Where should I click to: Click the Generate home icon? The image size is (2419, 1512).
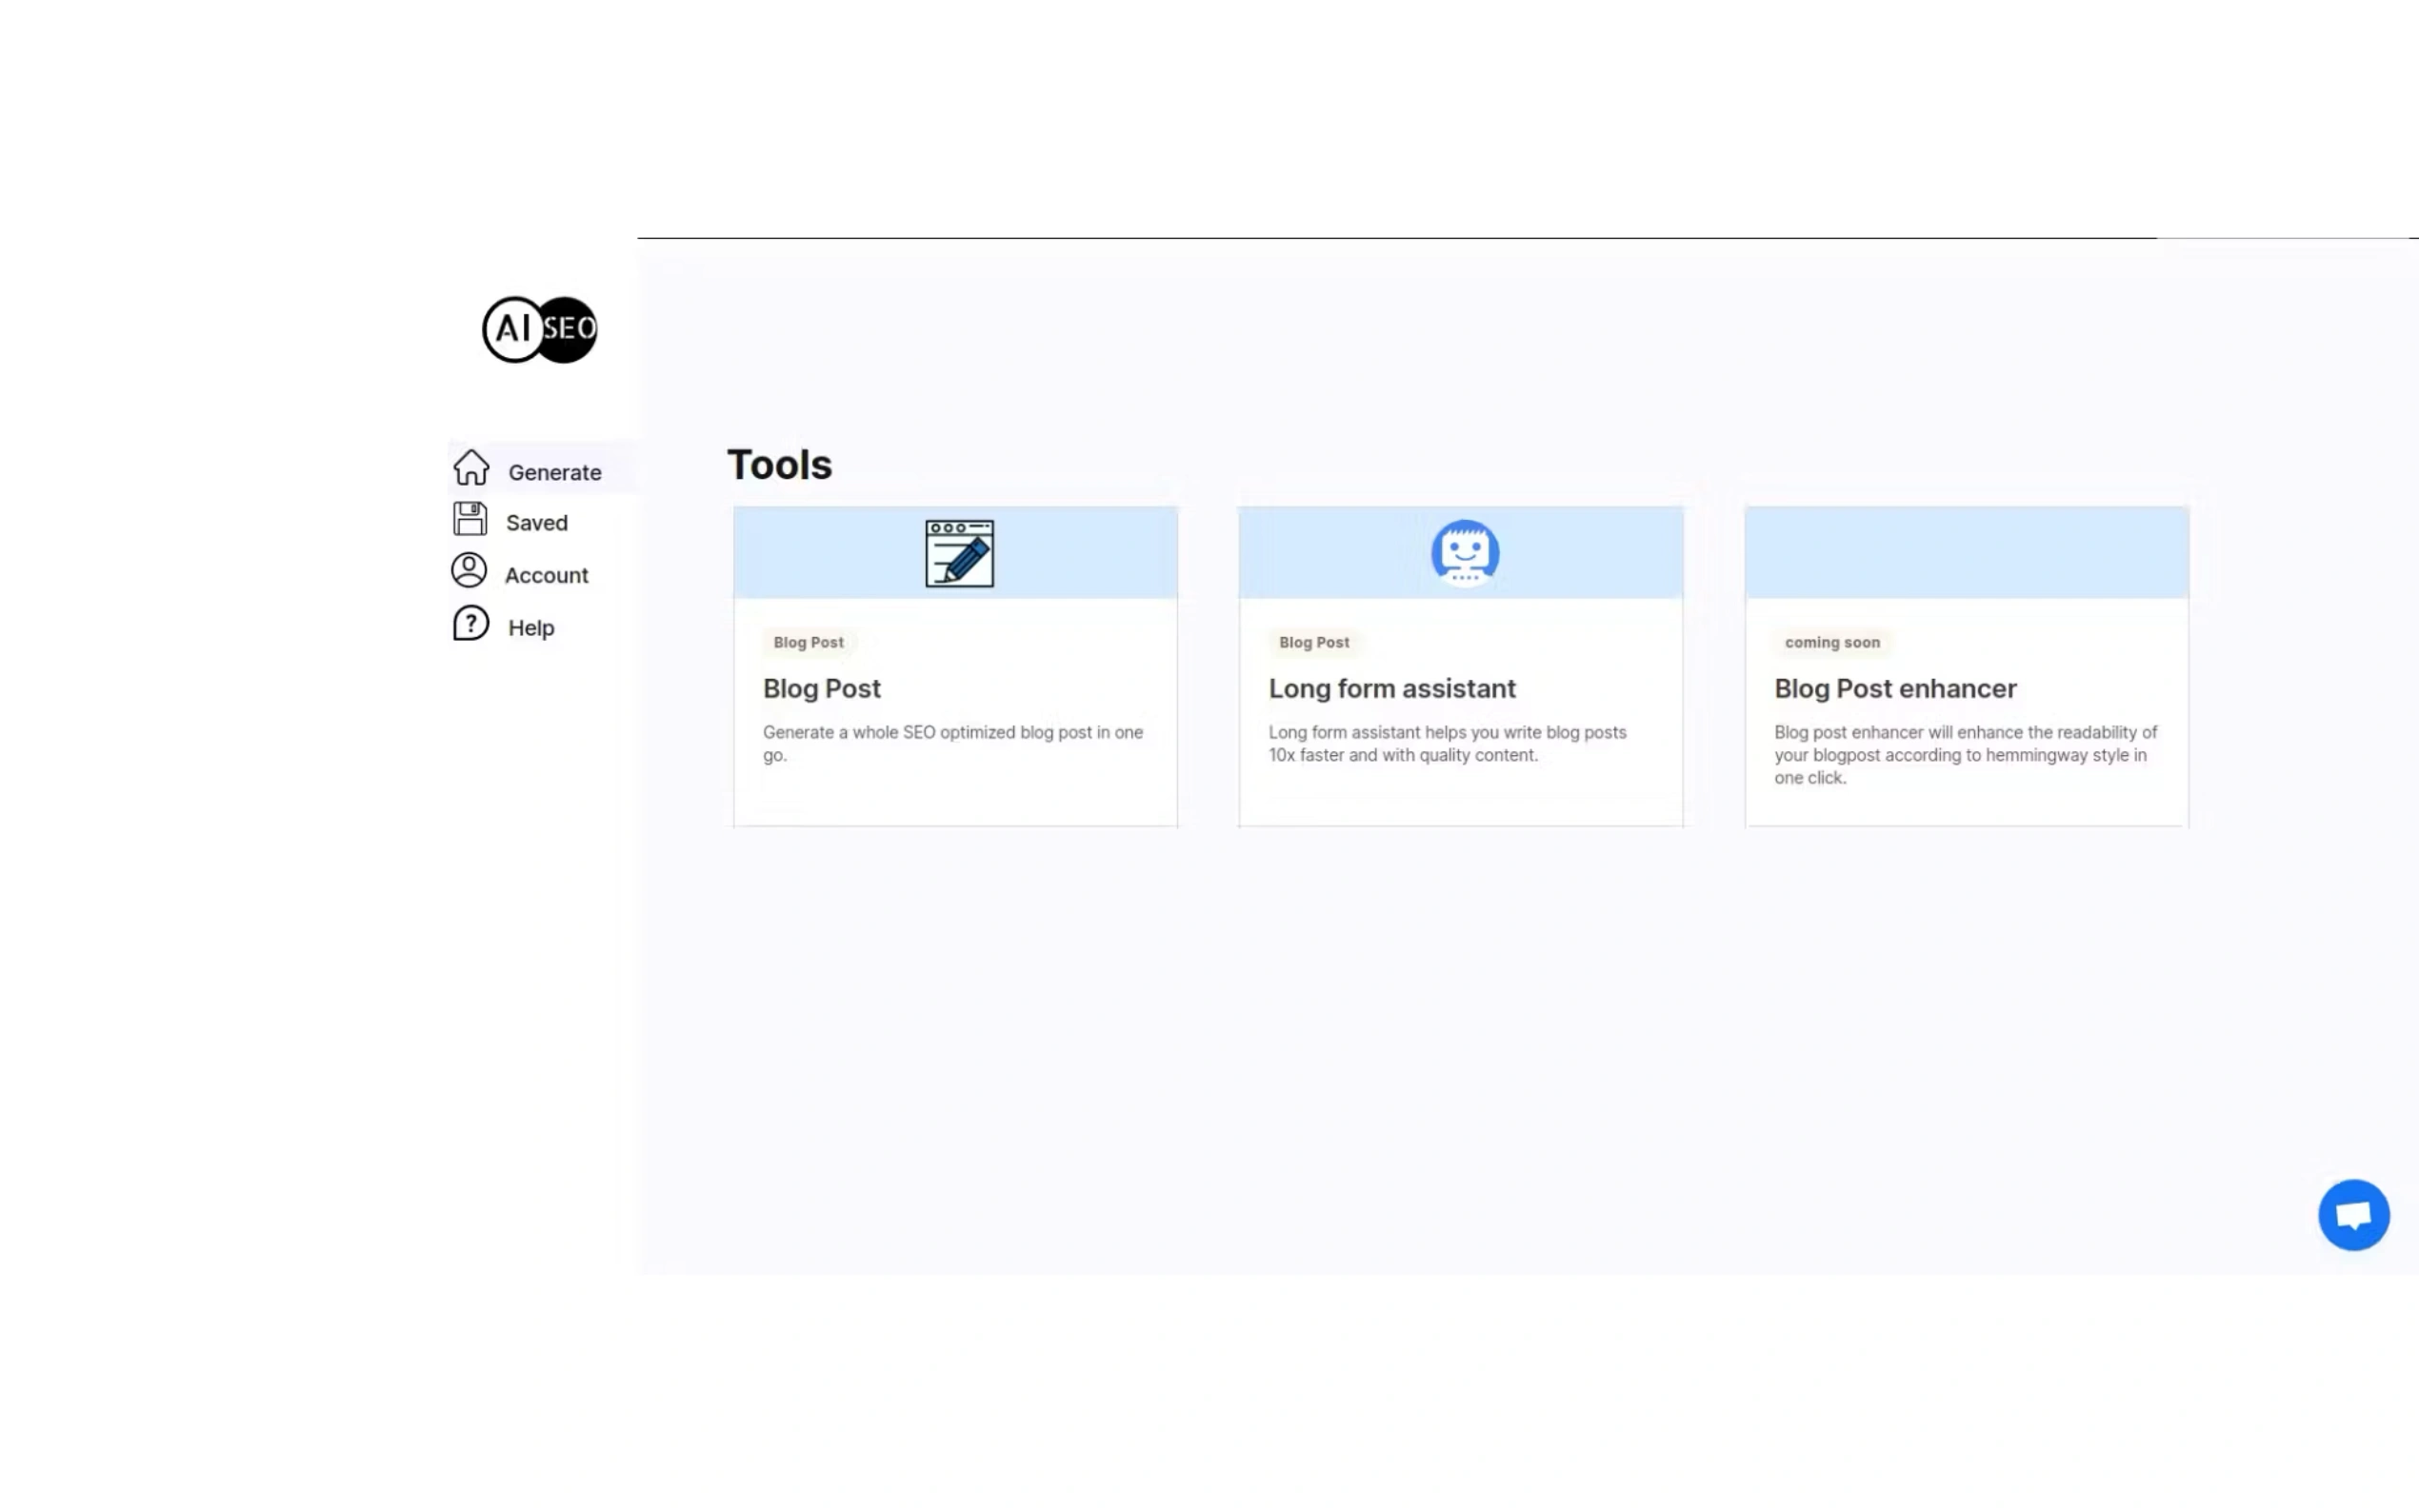pos(471,468)
